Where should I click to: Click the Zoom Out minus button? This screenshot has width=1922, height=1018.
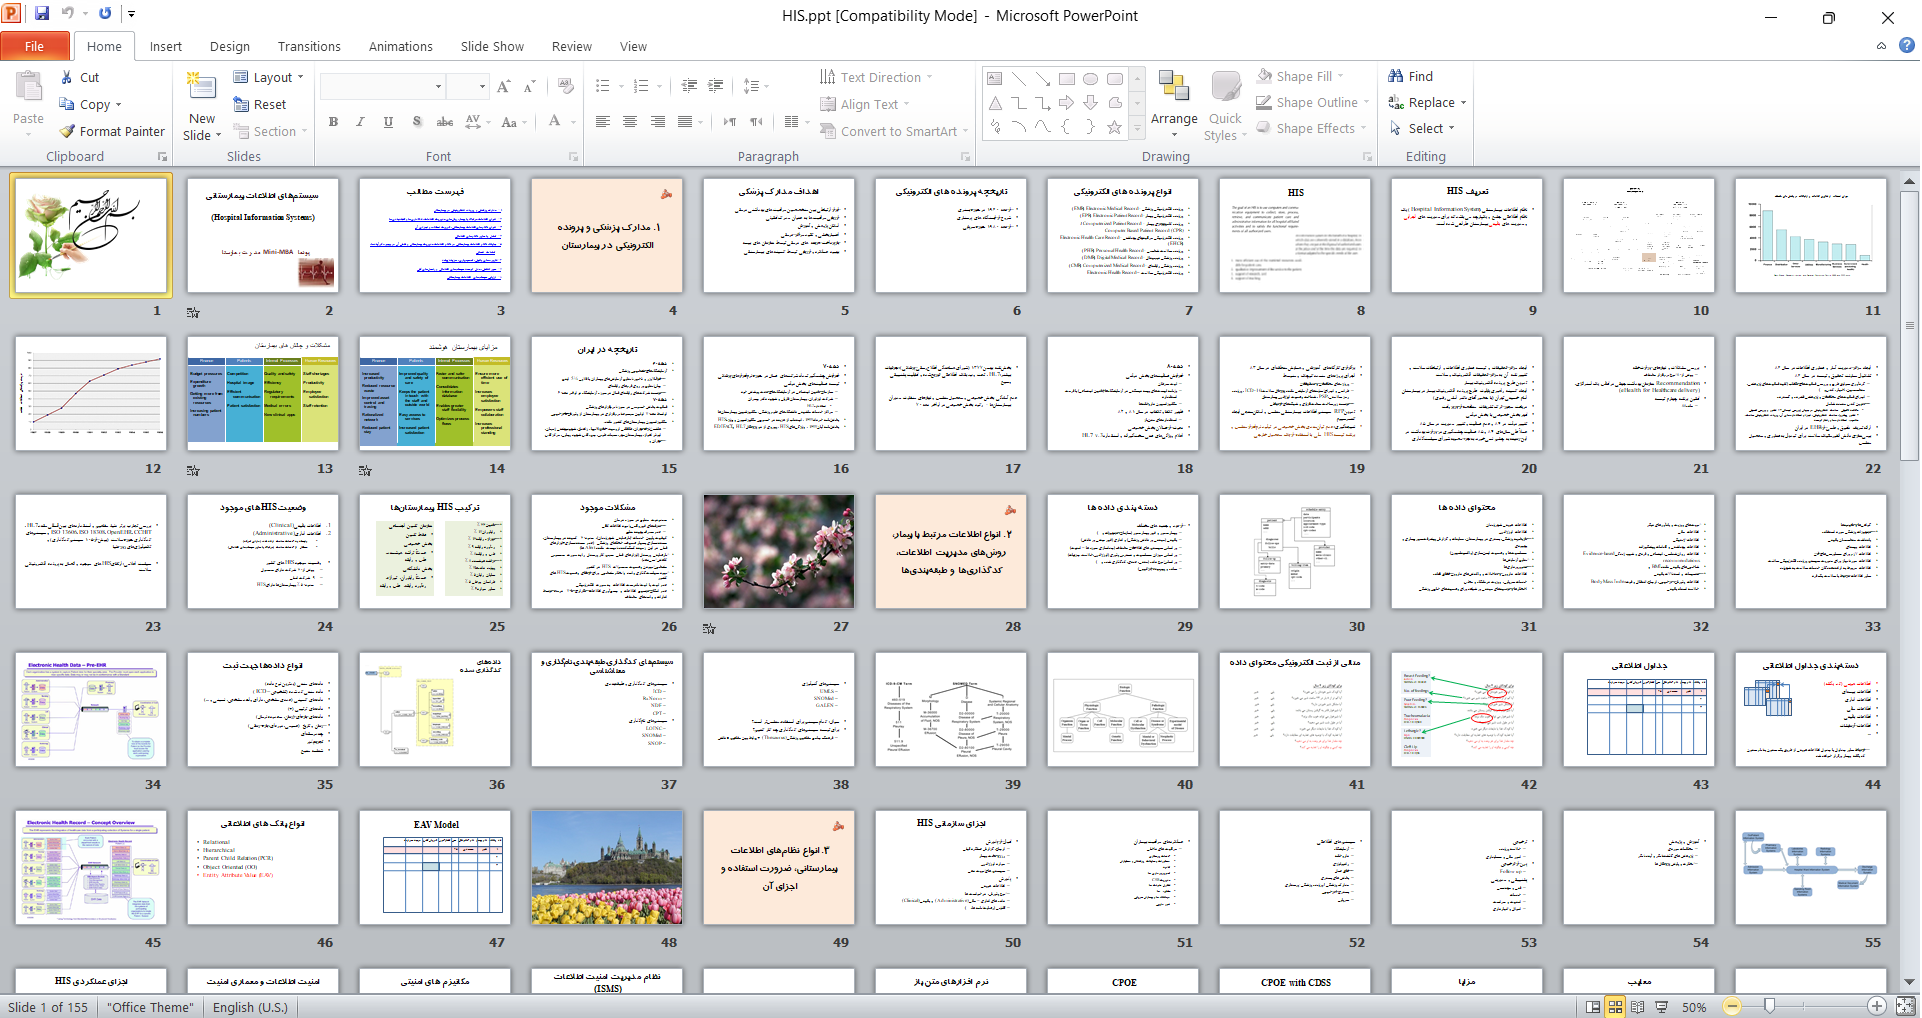pos(1732,1006)
